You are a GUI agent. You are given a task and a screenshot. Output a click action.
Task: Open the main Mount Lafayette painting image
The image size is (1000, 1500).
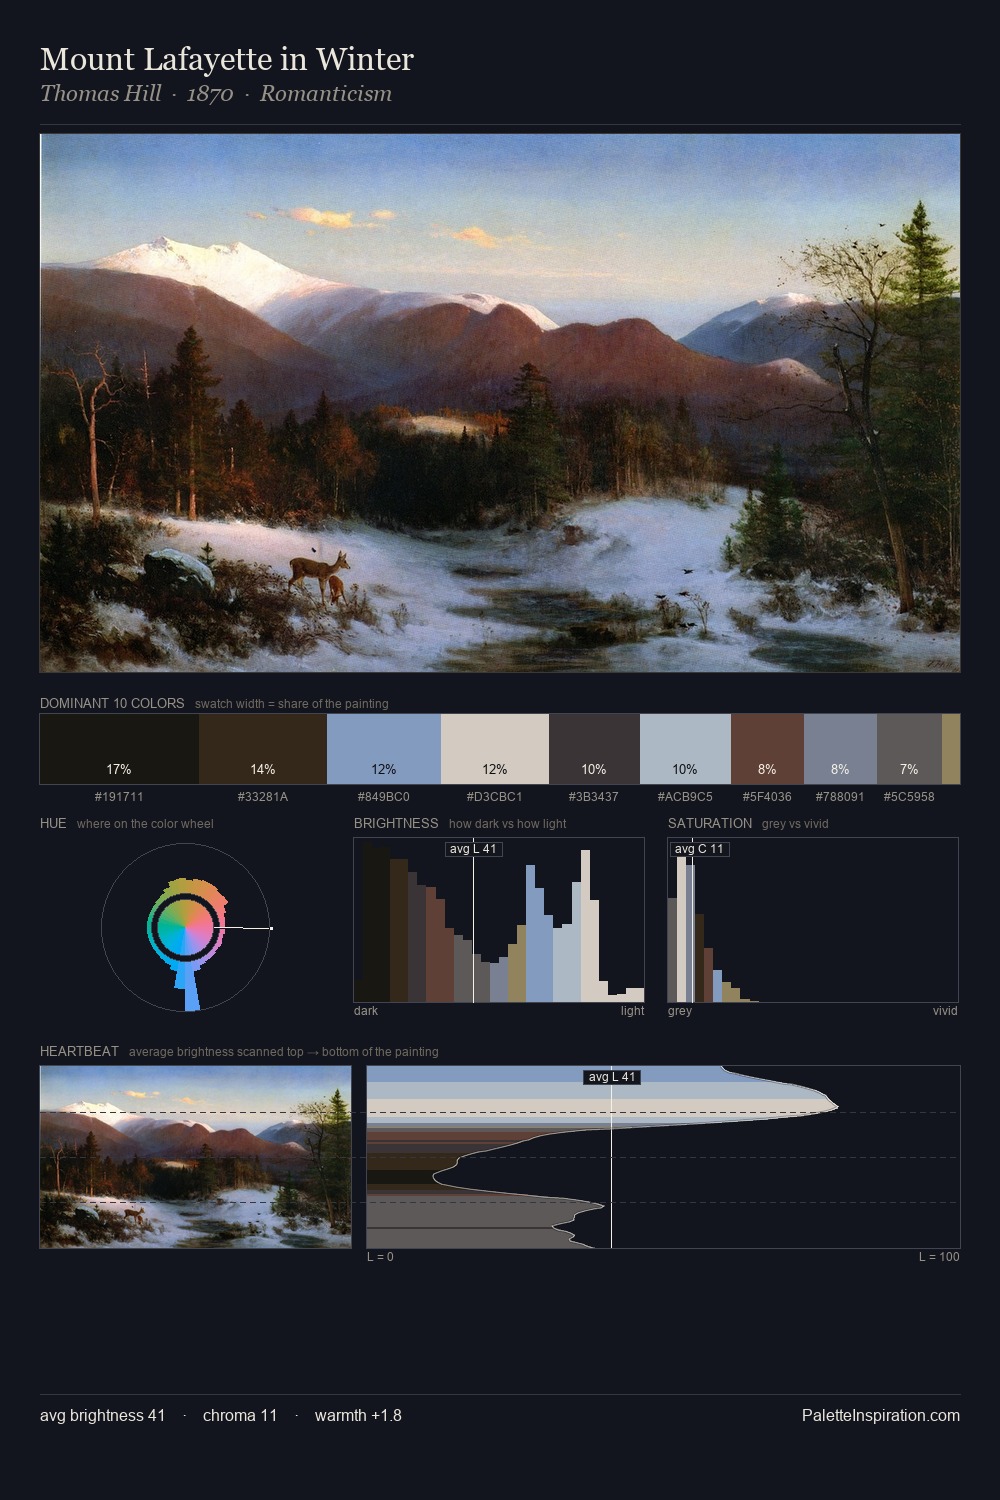500,403
